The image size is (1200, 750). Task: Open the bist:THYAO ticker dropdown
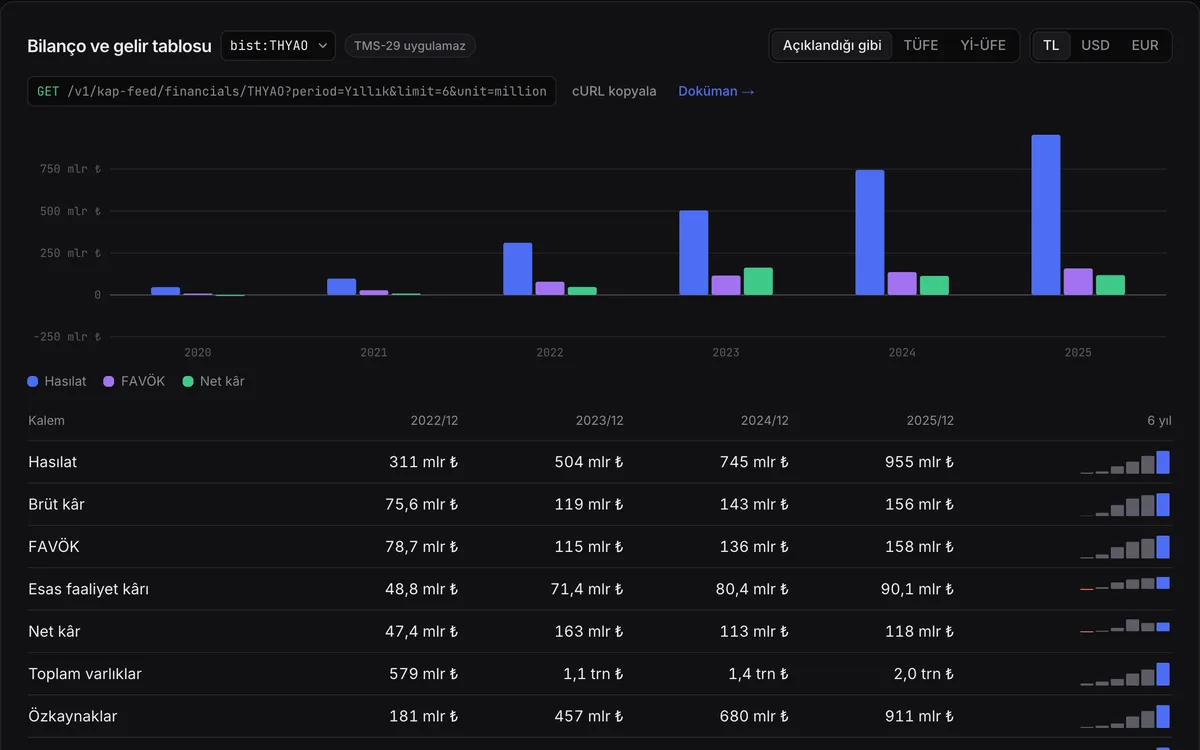(x=278, y=45)
